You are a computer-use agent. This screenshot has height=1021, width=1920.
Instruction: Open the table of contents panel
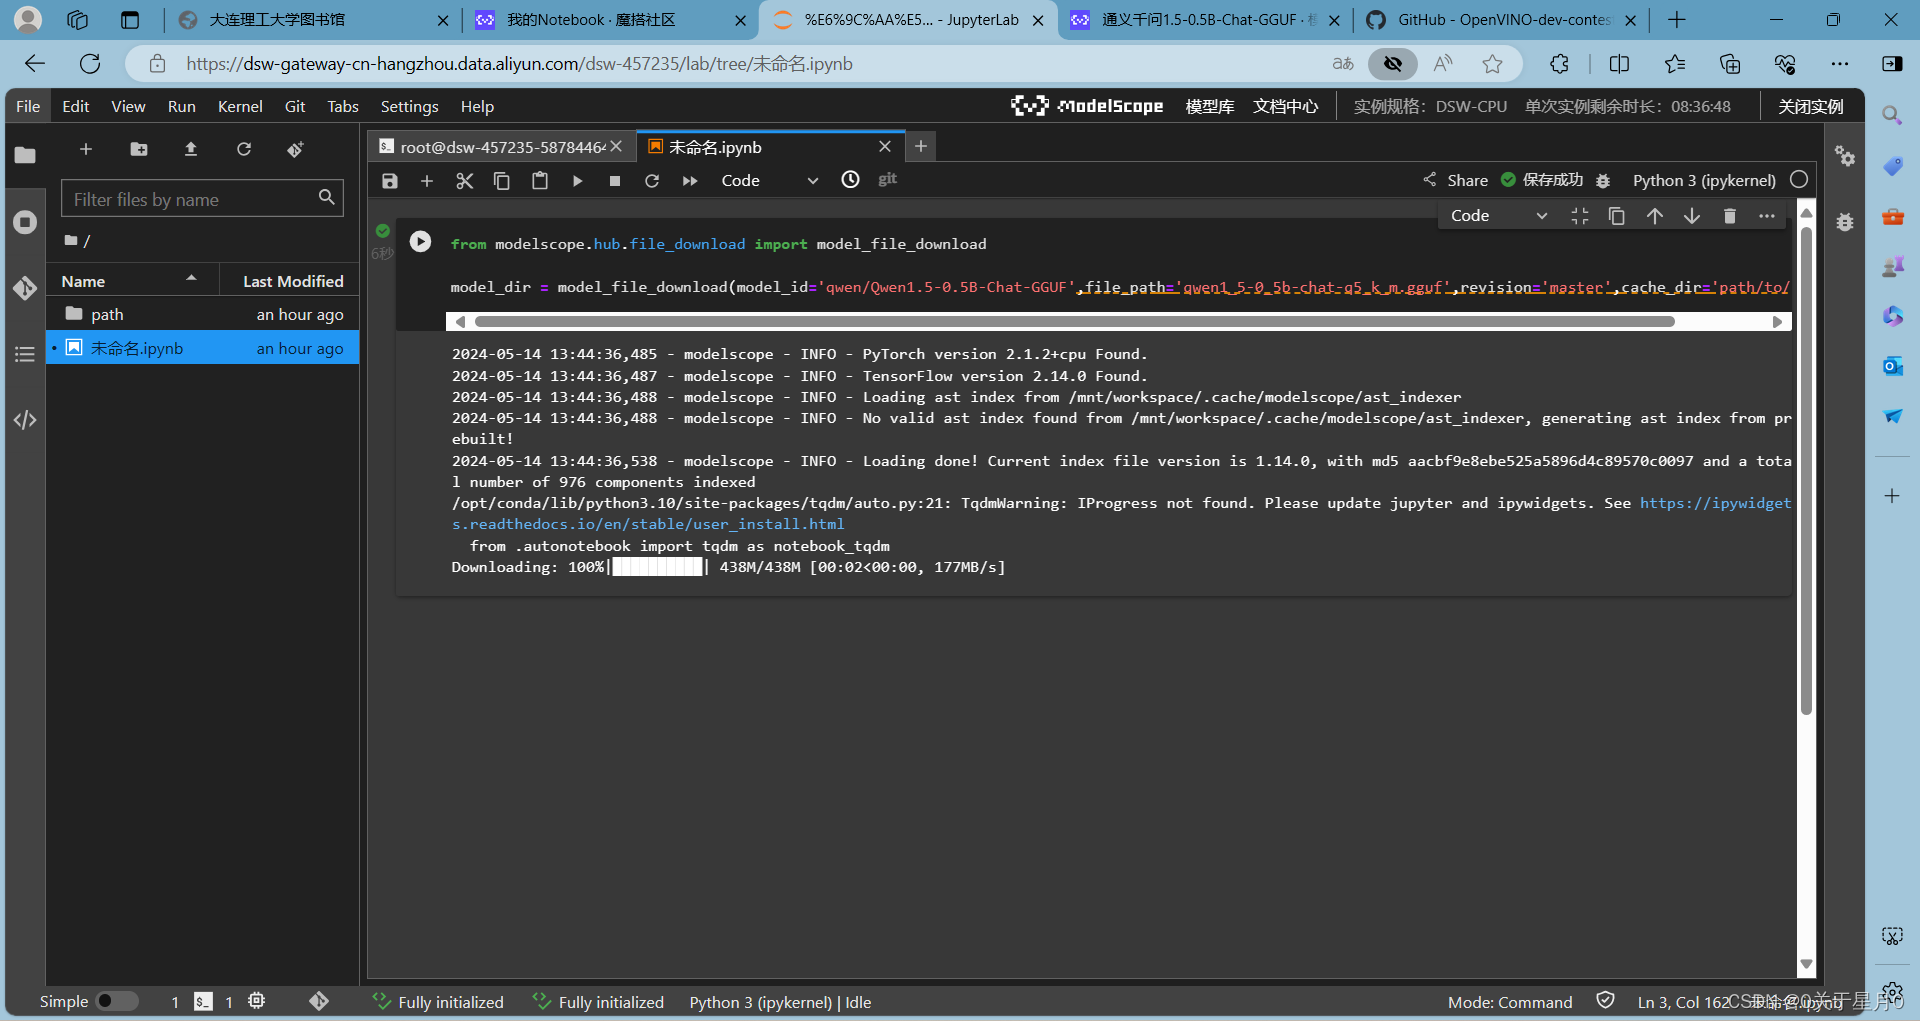click(25, 354)
